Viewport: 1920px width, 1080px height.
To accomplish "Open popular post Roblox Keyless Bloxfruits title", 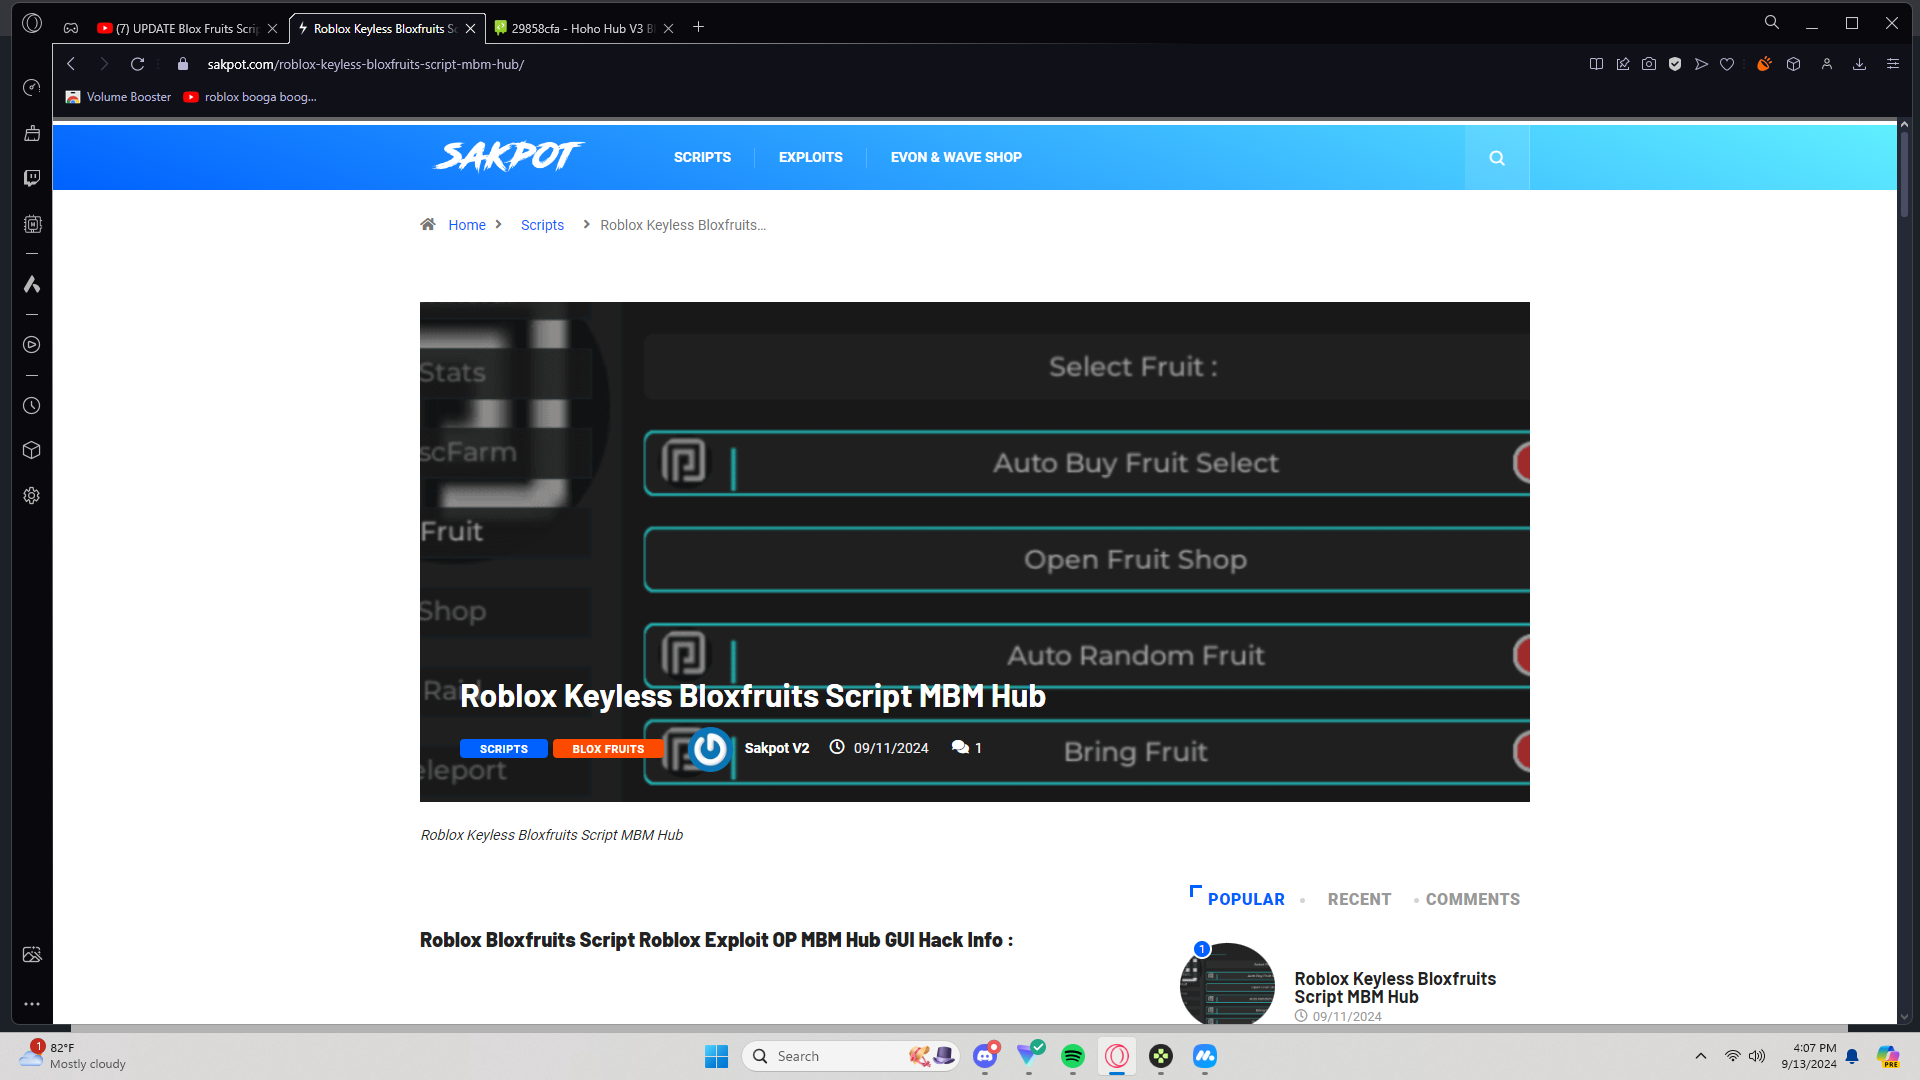I will point(1395,987).
